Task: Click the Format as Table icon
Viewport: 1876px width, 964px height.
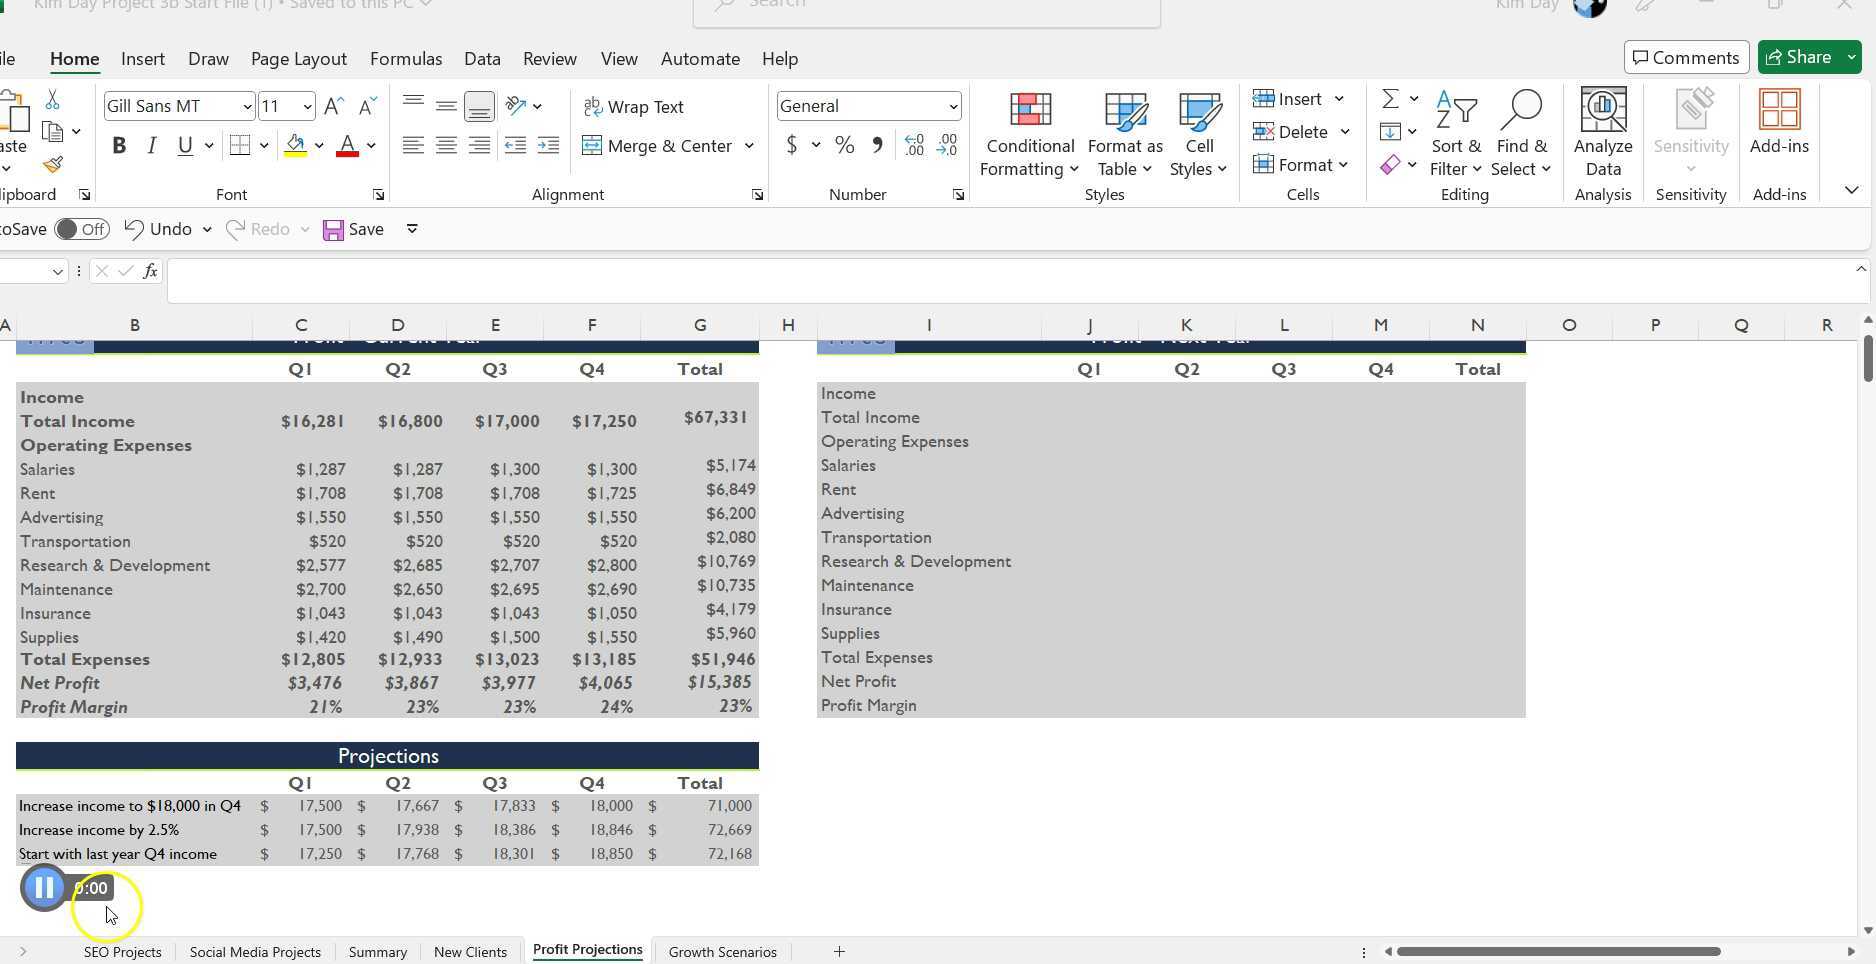Action: point(1124,133)
